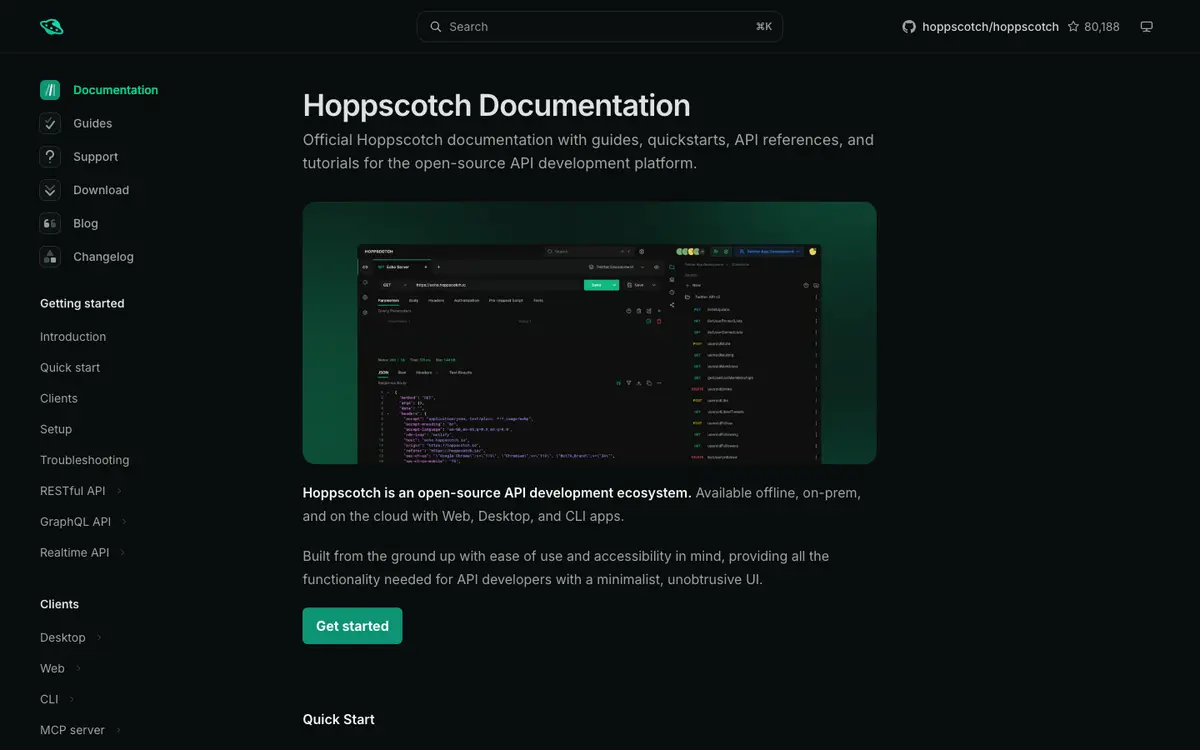Focus the Search input field
This screenshot has height=750, width=1200.
click(600, 27)
